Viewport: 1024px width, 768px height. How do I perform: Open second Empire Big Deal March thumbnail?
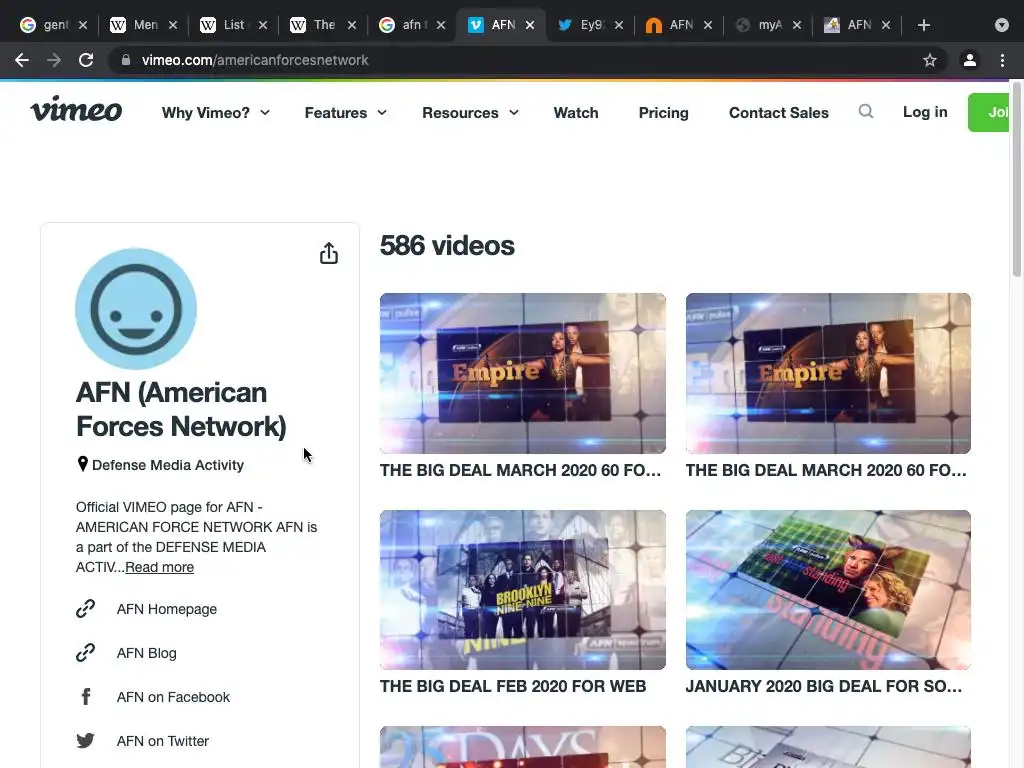[828, 373]
